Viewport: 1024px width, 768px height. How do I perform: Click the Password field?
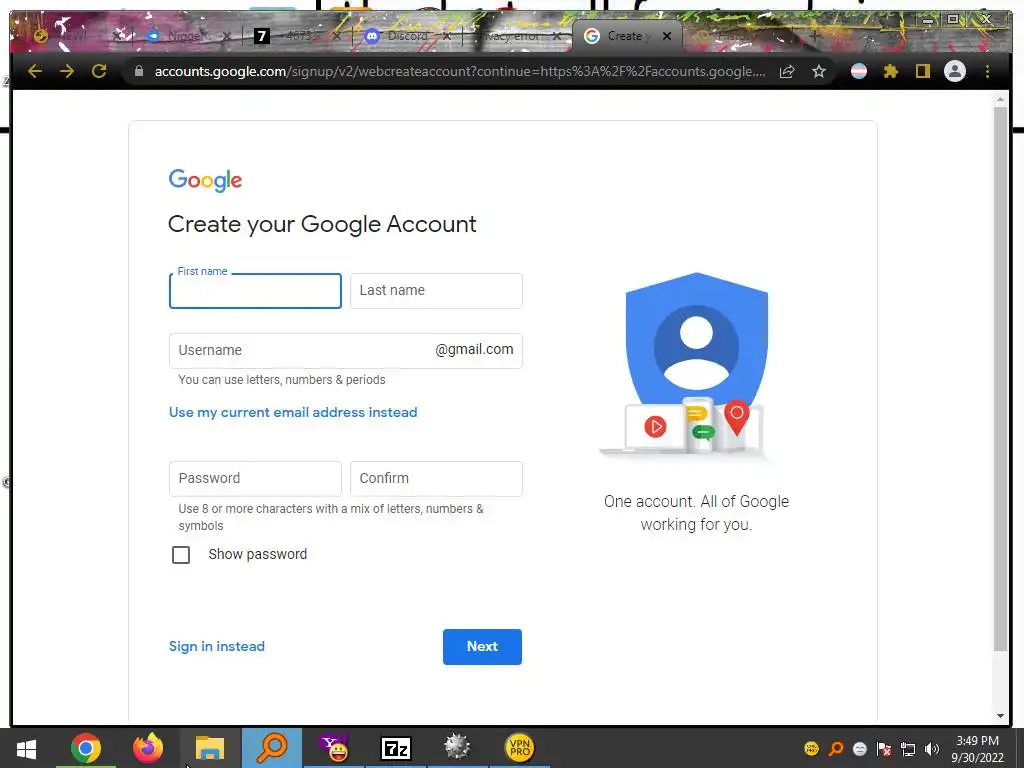click(255, 479)
